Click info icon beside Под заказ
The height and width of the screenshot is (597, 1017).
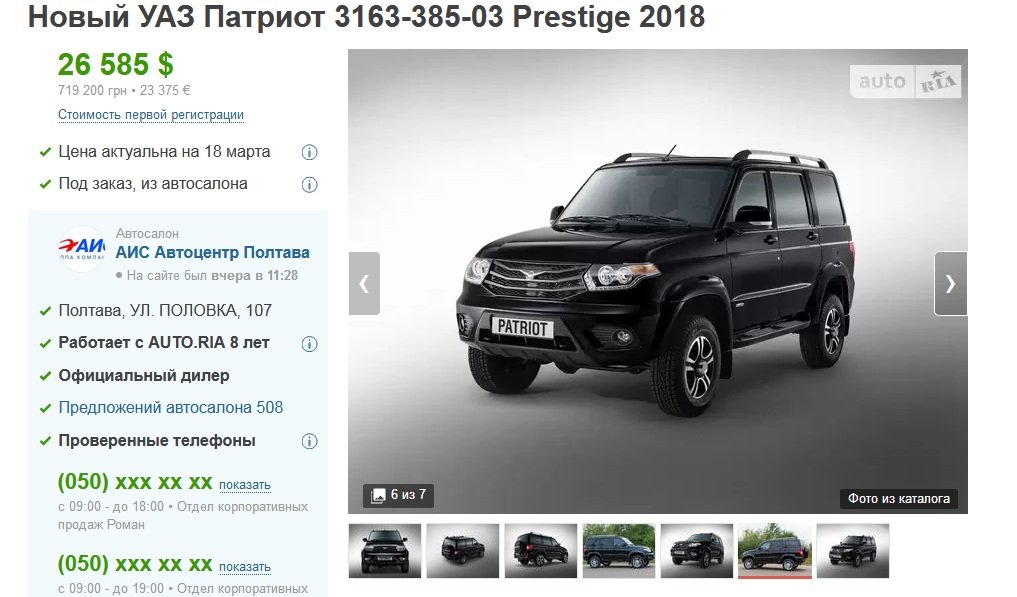coord(309,185)
